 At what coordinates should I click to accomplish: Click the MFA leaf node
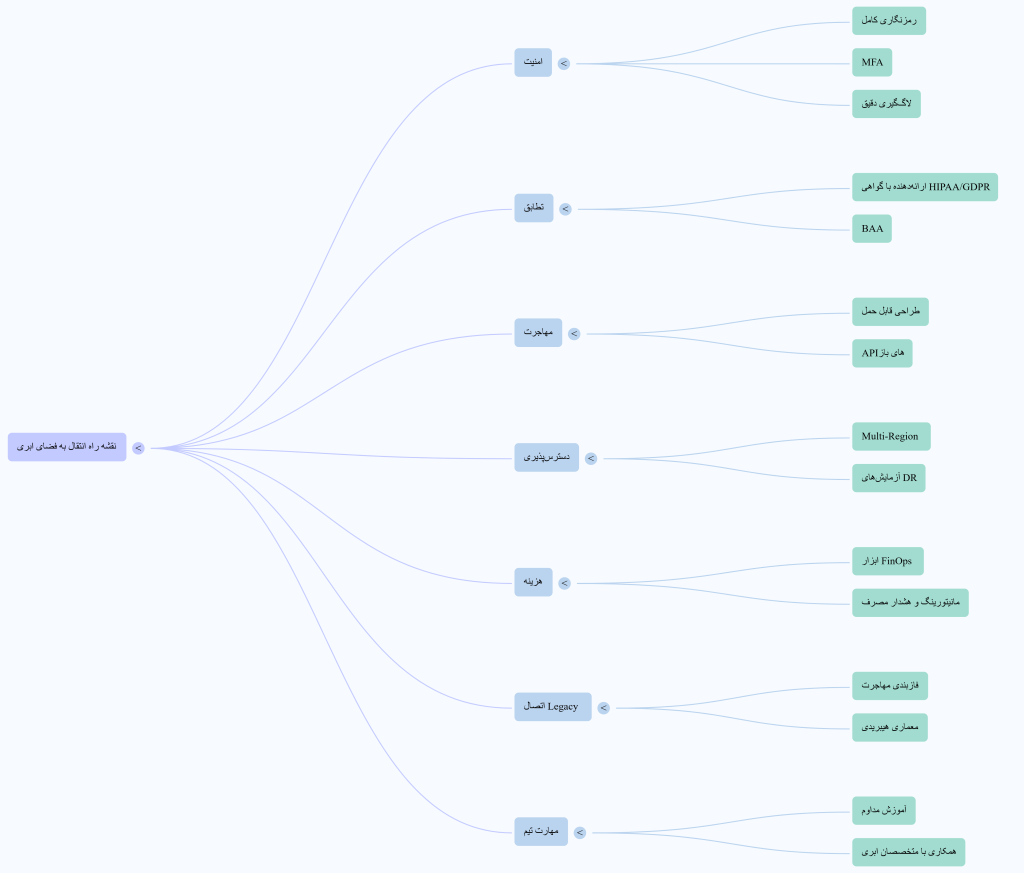[871, 63]
